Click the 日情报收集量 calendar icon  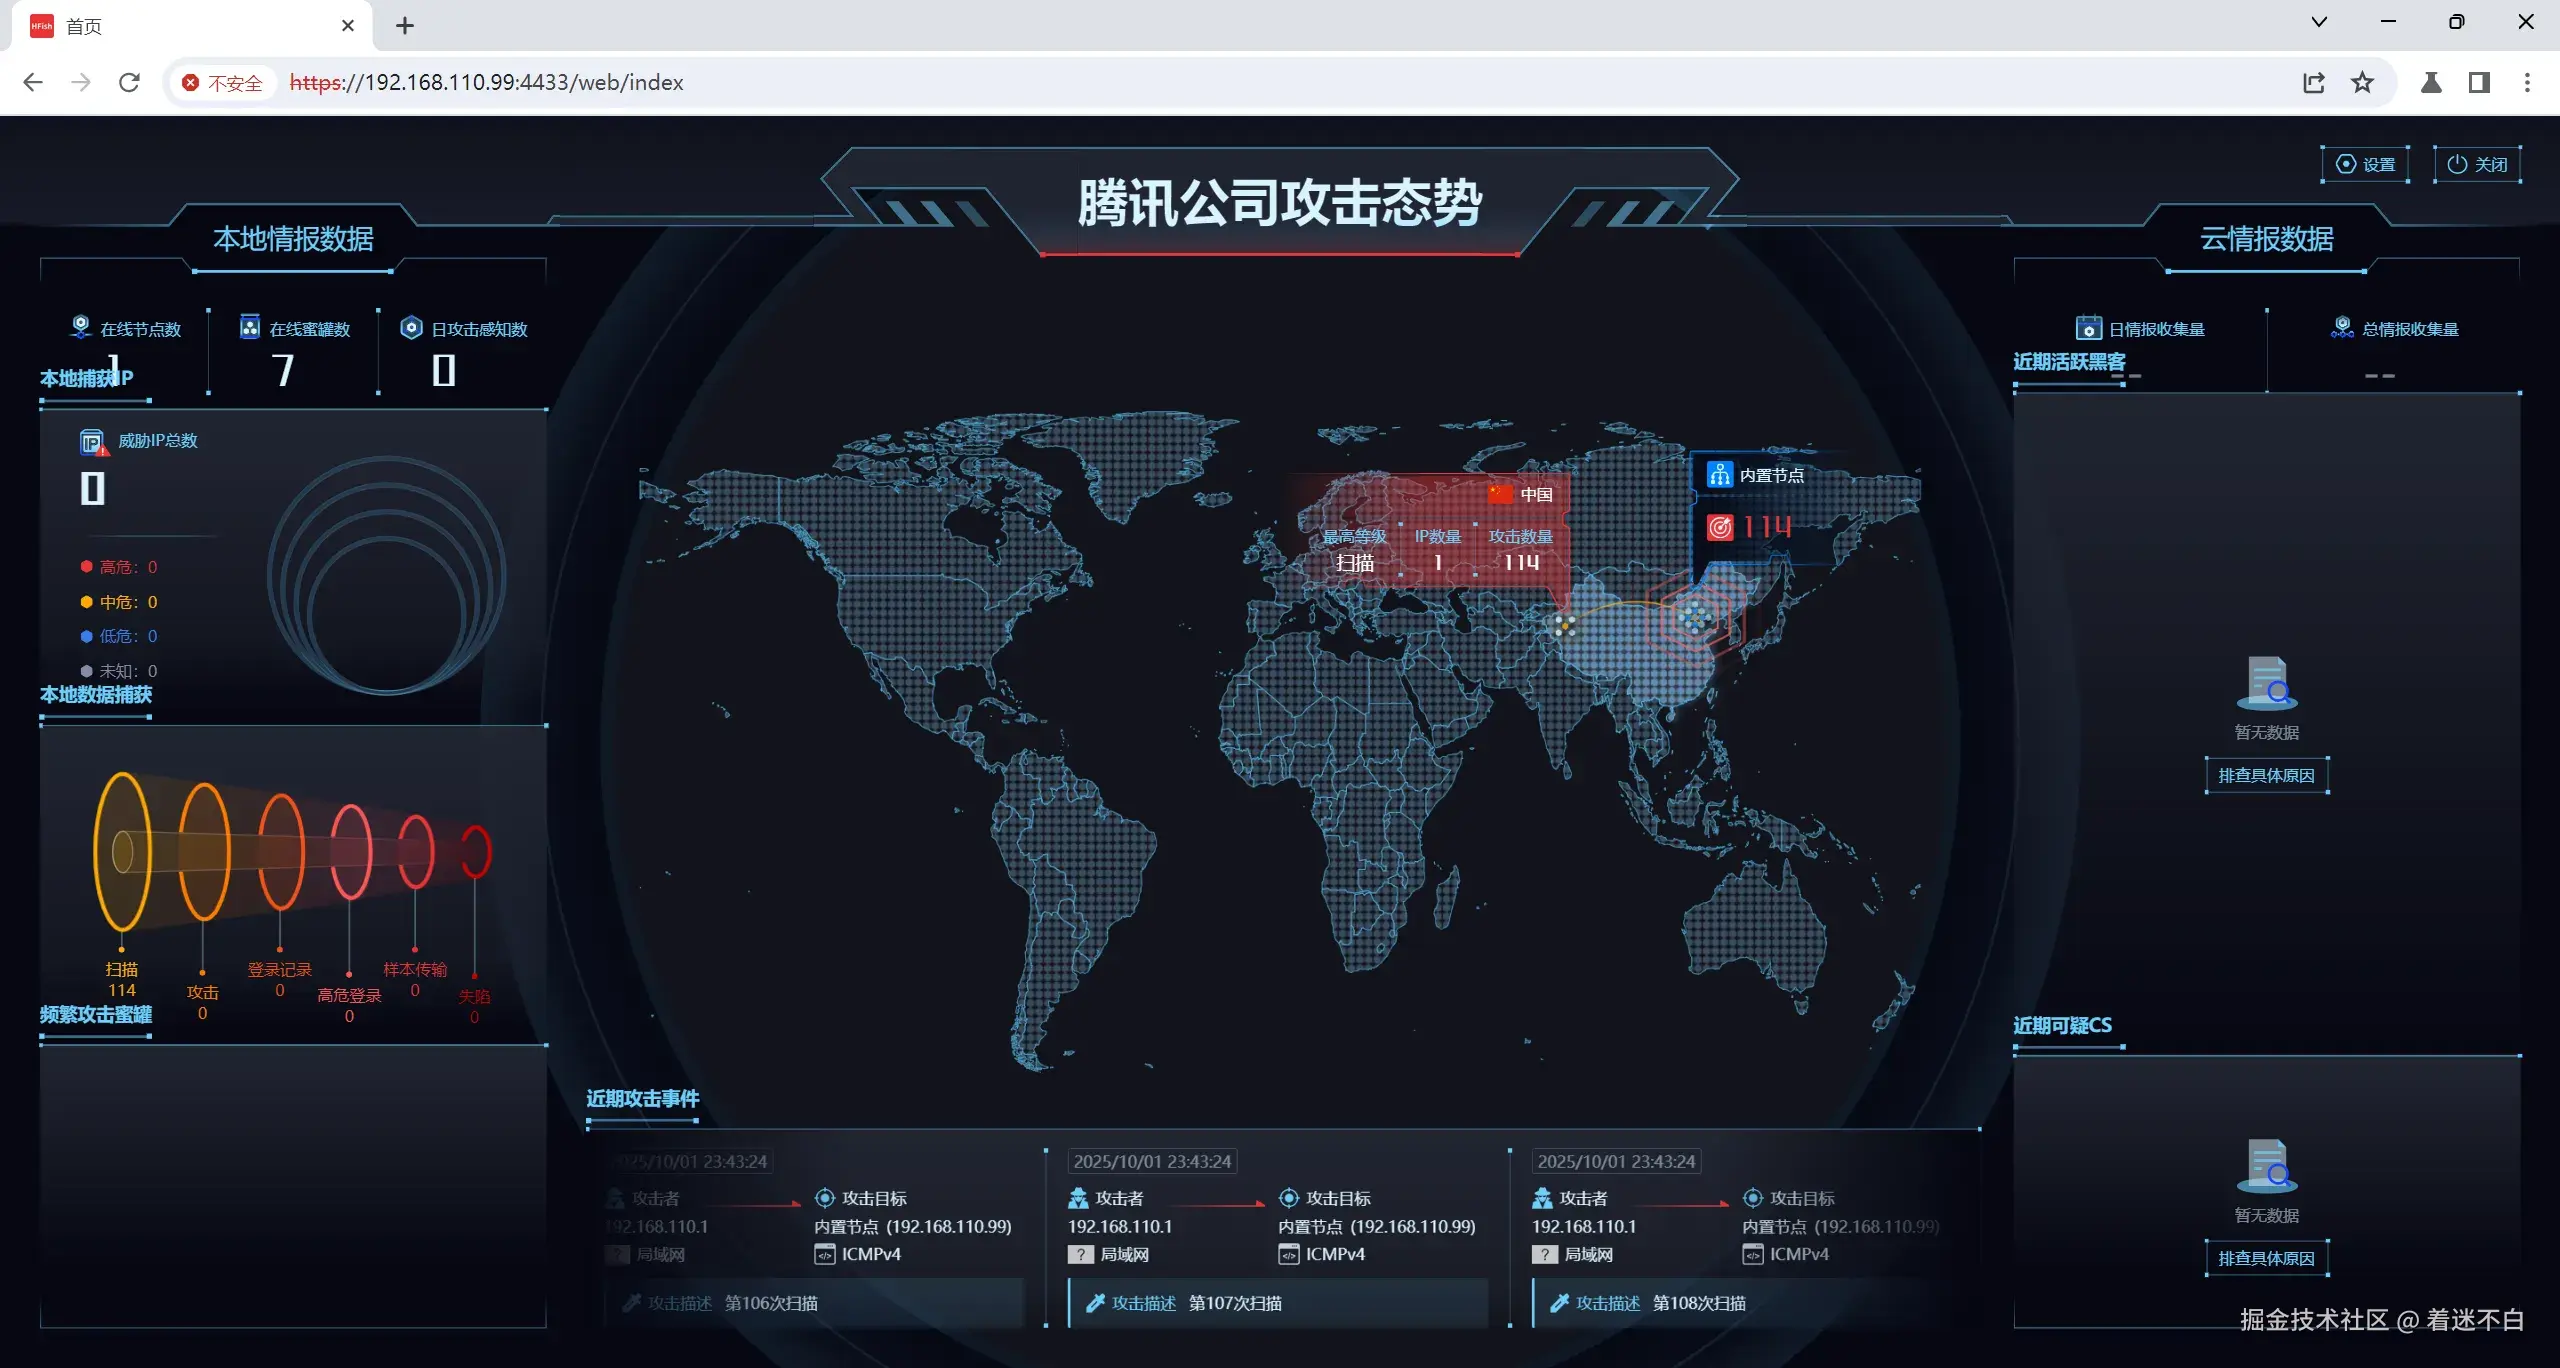click(2088, 328)
